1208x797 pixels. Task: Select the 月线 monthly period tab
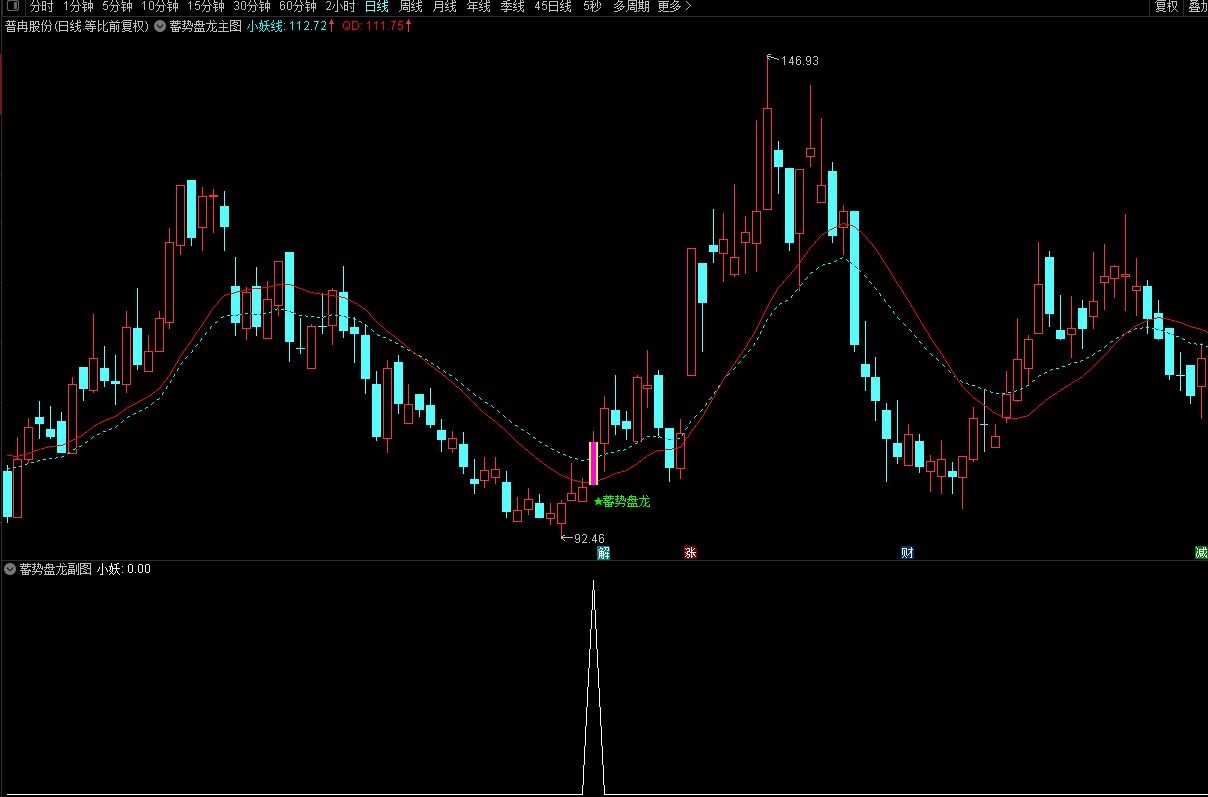pyautogui.click(x=445, y=6)
